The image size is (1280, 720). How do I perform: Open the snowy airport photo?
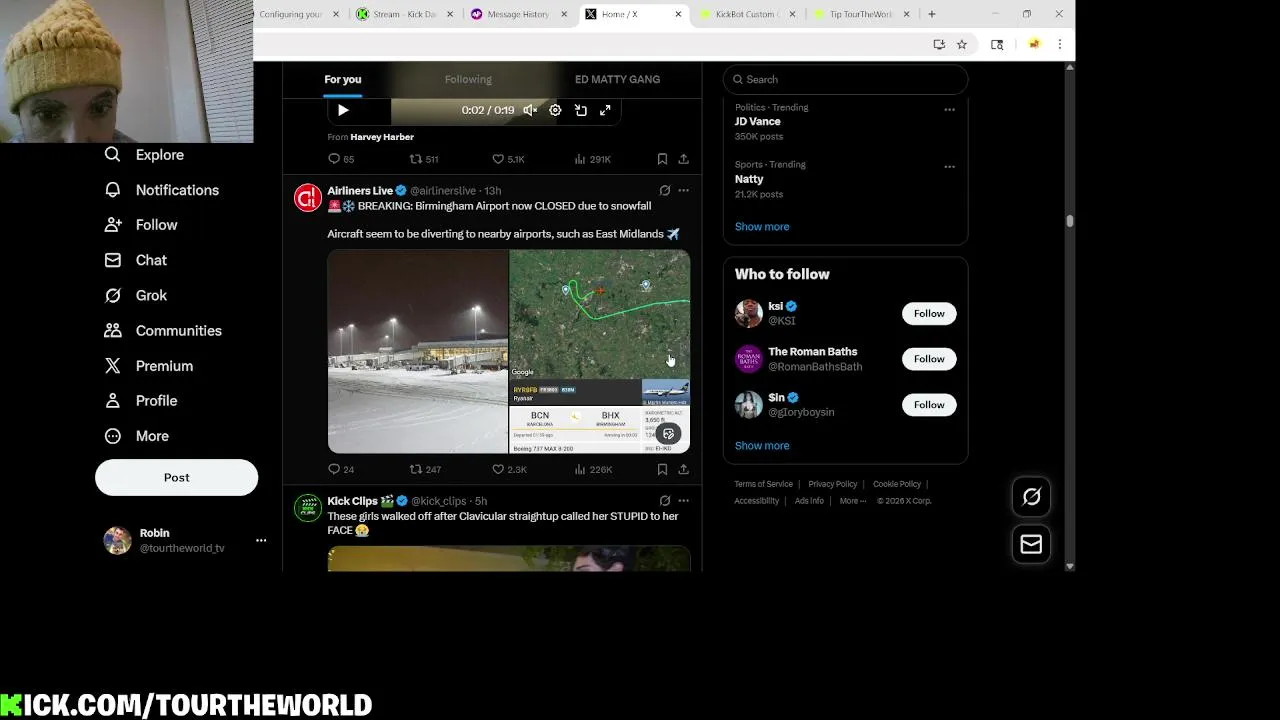(418, 351)
